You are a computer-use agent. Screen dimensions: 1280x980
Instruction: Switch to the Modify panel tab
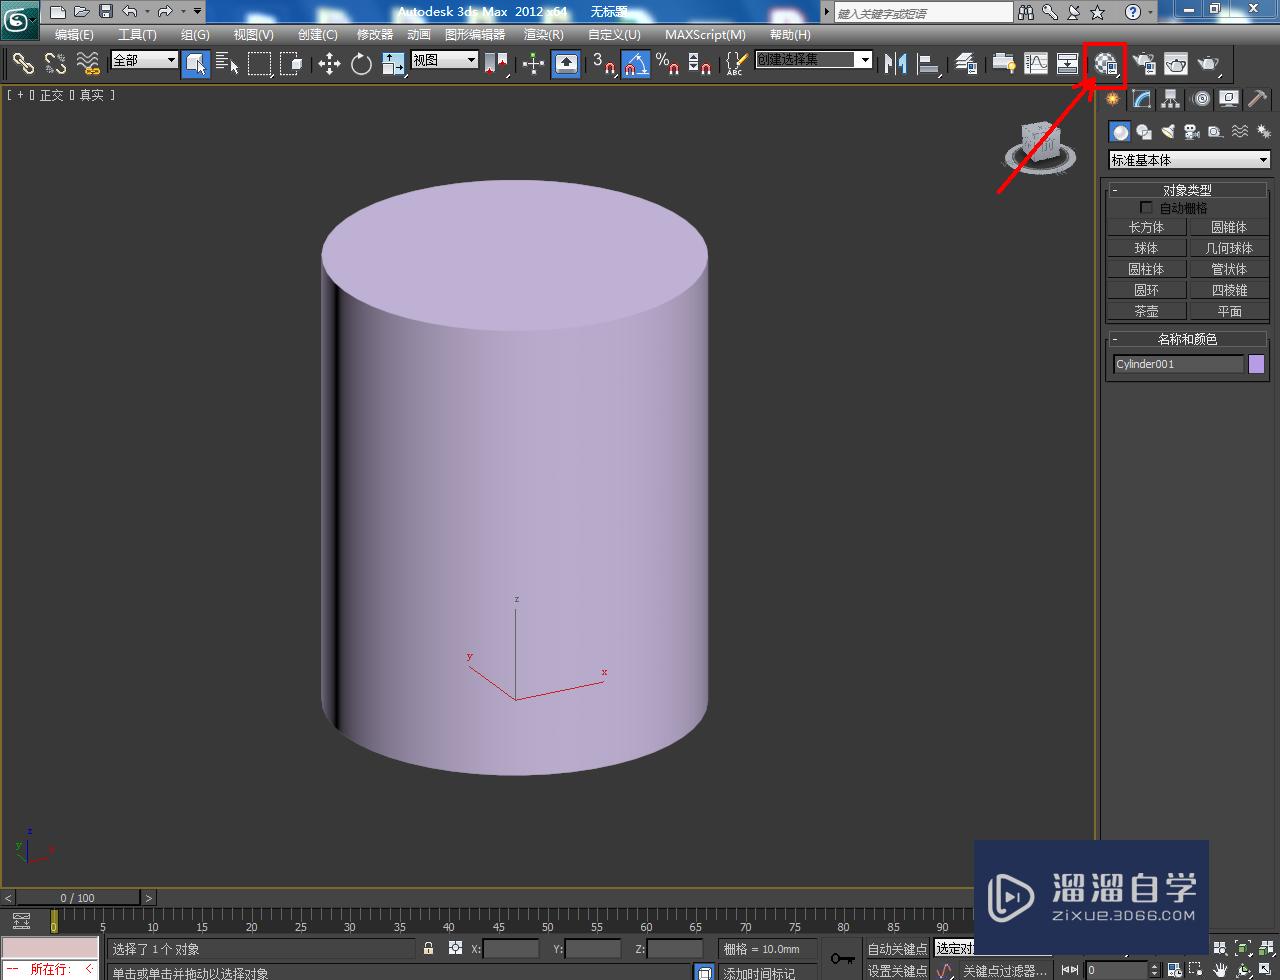pyautogui.click(x=1141, y=99)
